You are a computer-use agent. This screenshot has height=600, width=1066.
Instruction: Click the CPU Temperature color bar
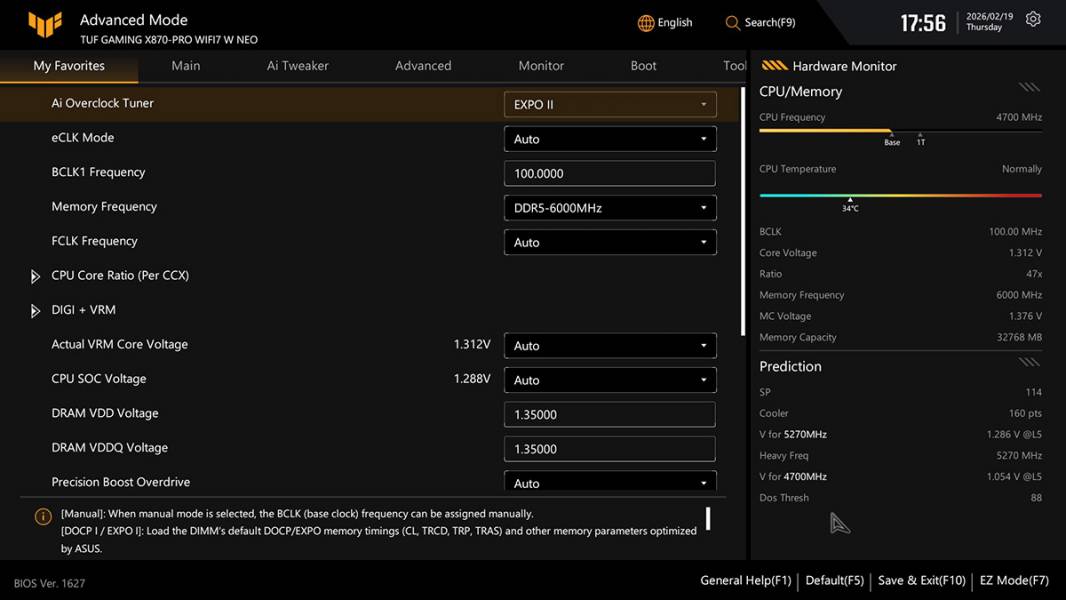click(900, 196)
